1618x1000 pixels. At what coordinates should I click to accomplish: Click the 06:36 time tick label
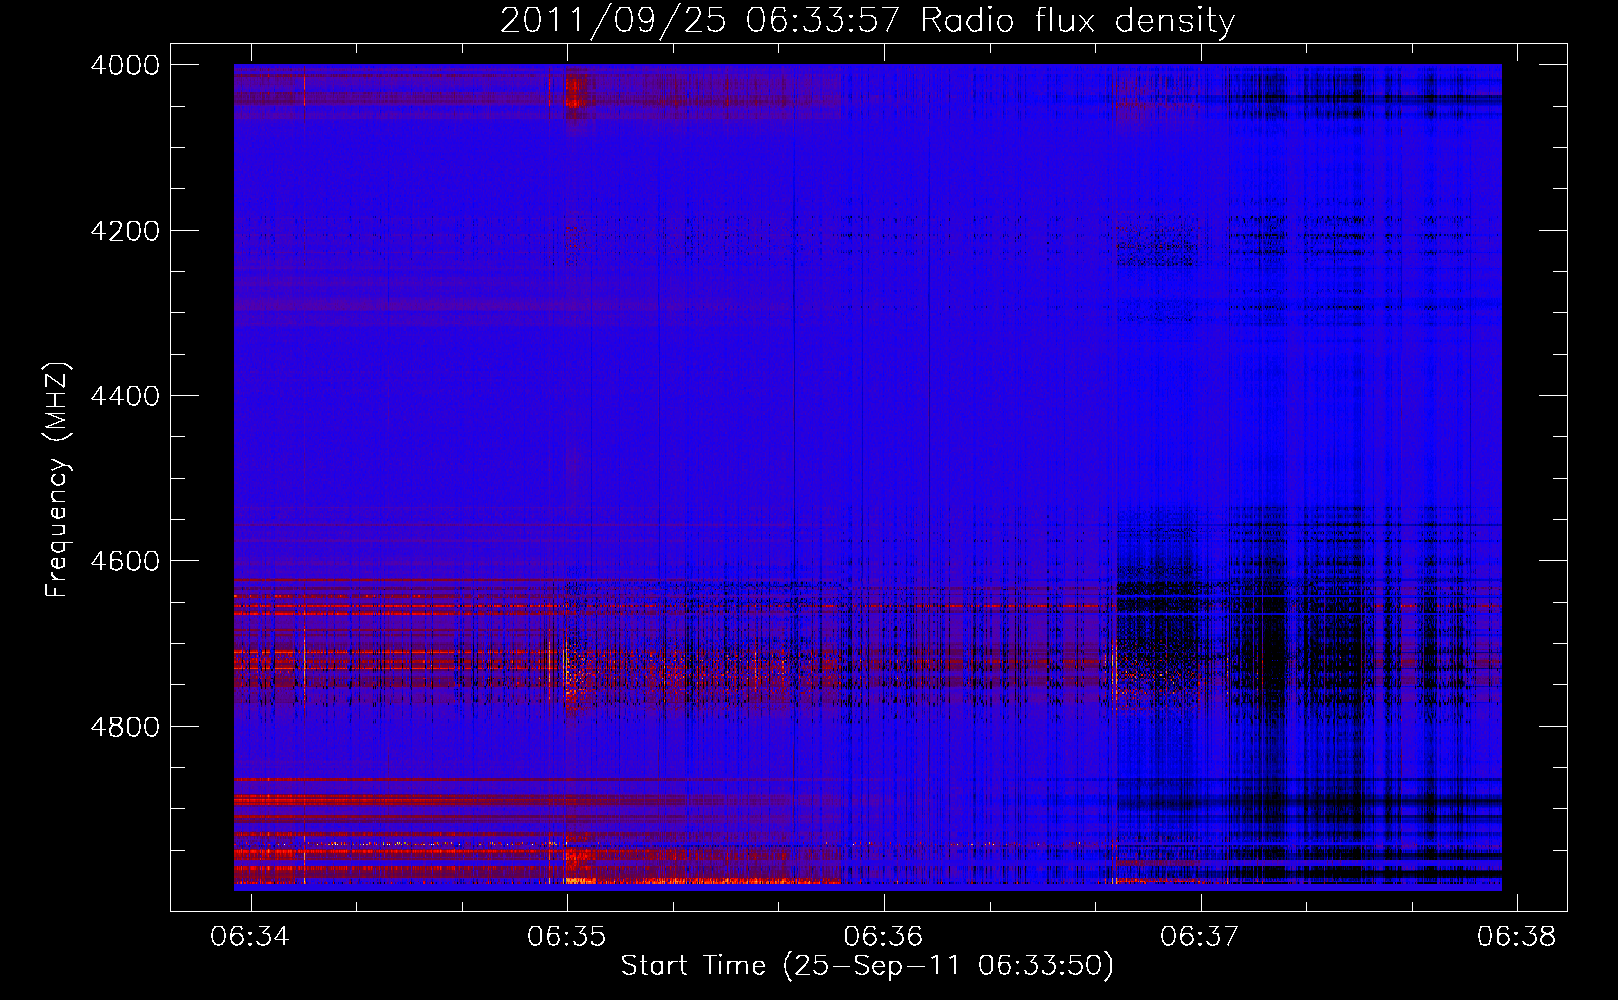click(x=883, y=936)
